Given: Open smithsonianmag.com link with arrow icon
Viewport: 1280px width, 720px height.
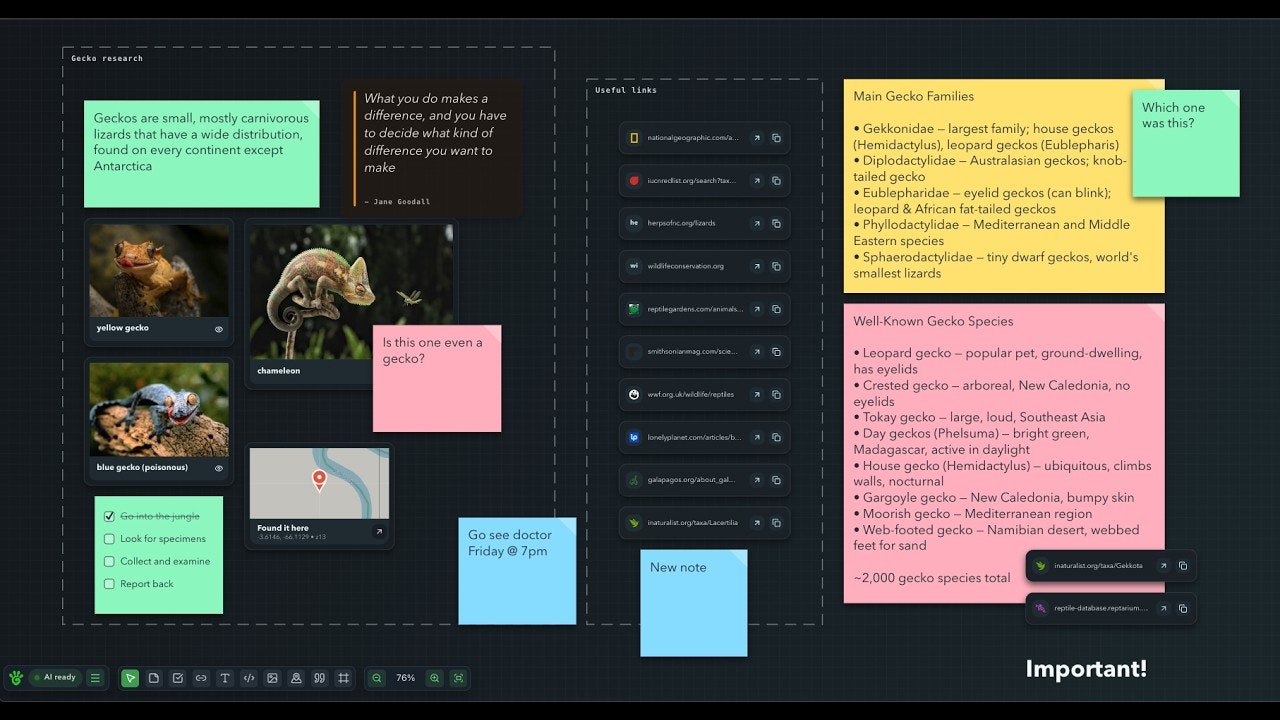Looking at the screenshot, I should point(757,352).
